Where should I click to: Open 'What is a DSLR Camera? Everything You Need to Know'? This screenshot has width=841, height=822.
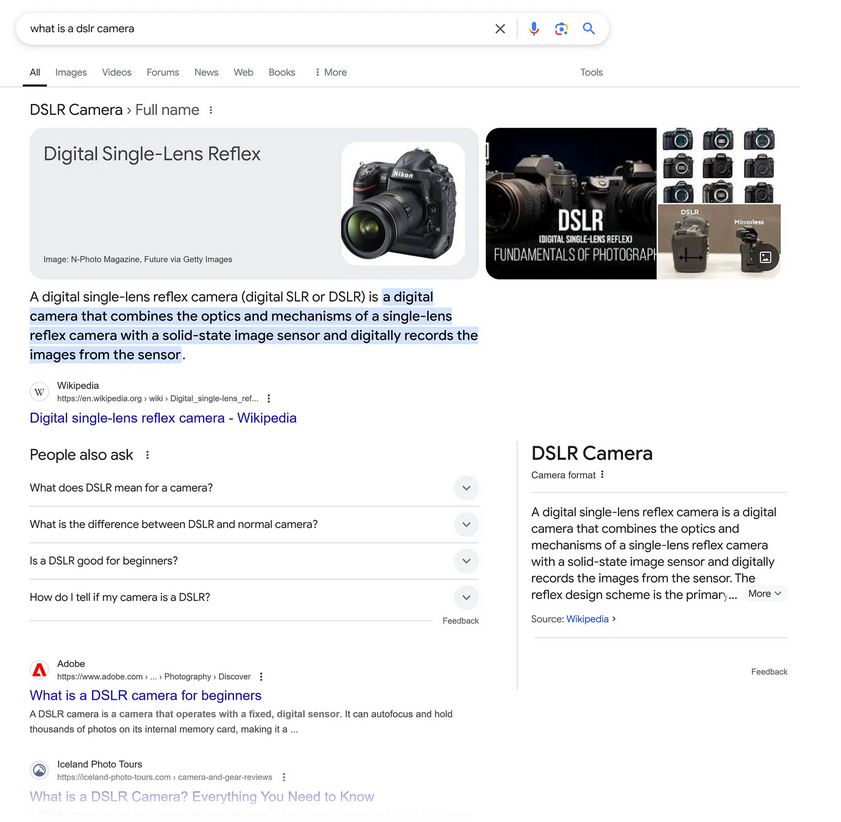(202, 797)
